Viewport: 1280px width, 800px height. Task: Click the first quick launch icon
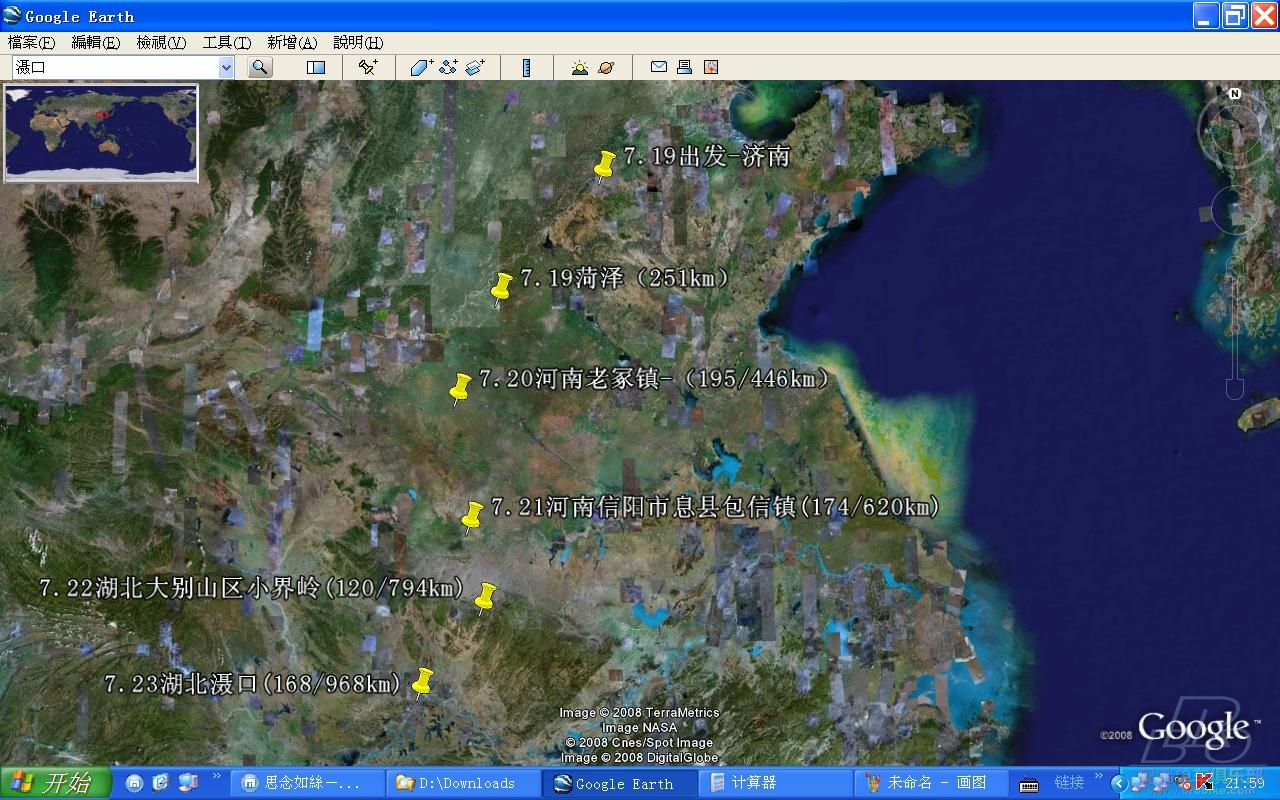coord(135,783)
